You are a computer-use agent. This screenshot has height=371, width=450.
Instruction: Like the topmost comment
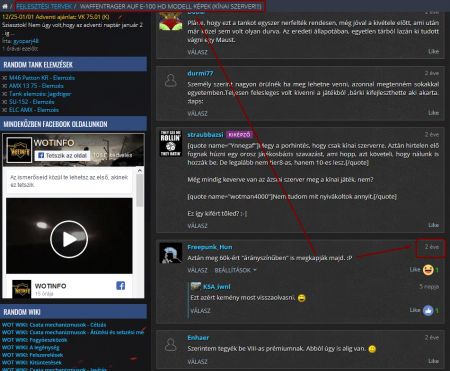pyautogui.click(x=433, y=52)
